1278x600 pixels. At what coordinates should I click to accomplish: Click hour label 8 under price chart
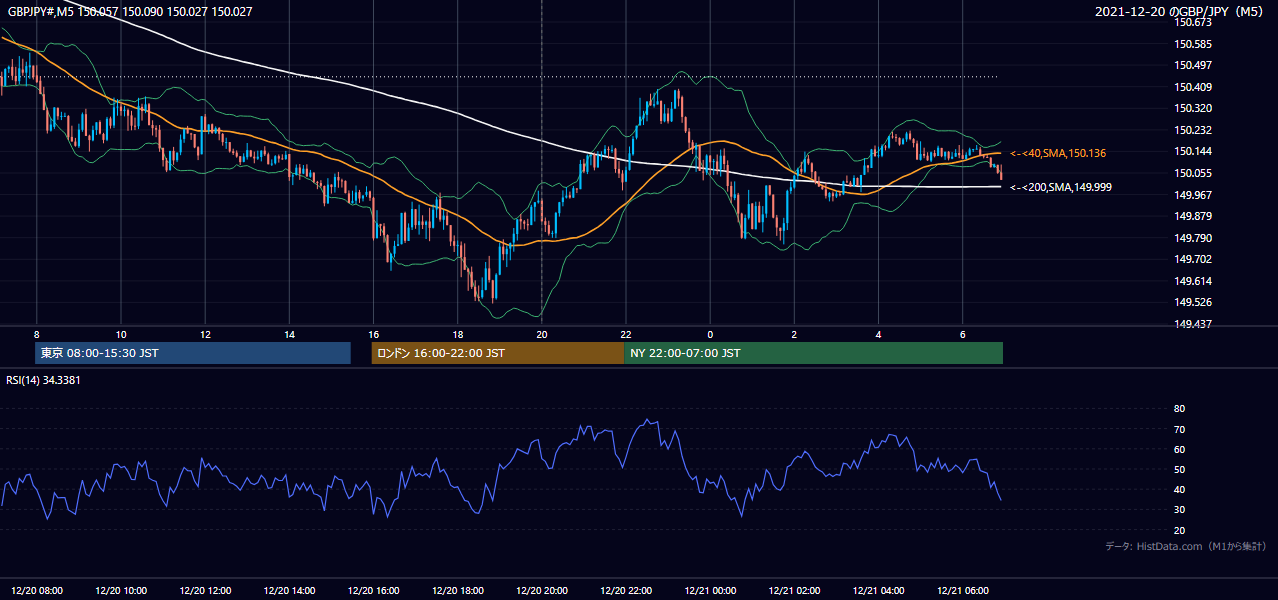click(36, 334)
